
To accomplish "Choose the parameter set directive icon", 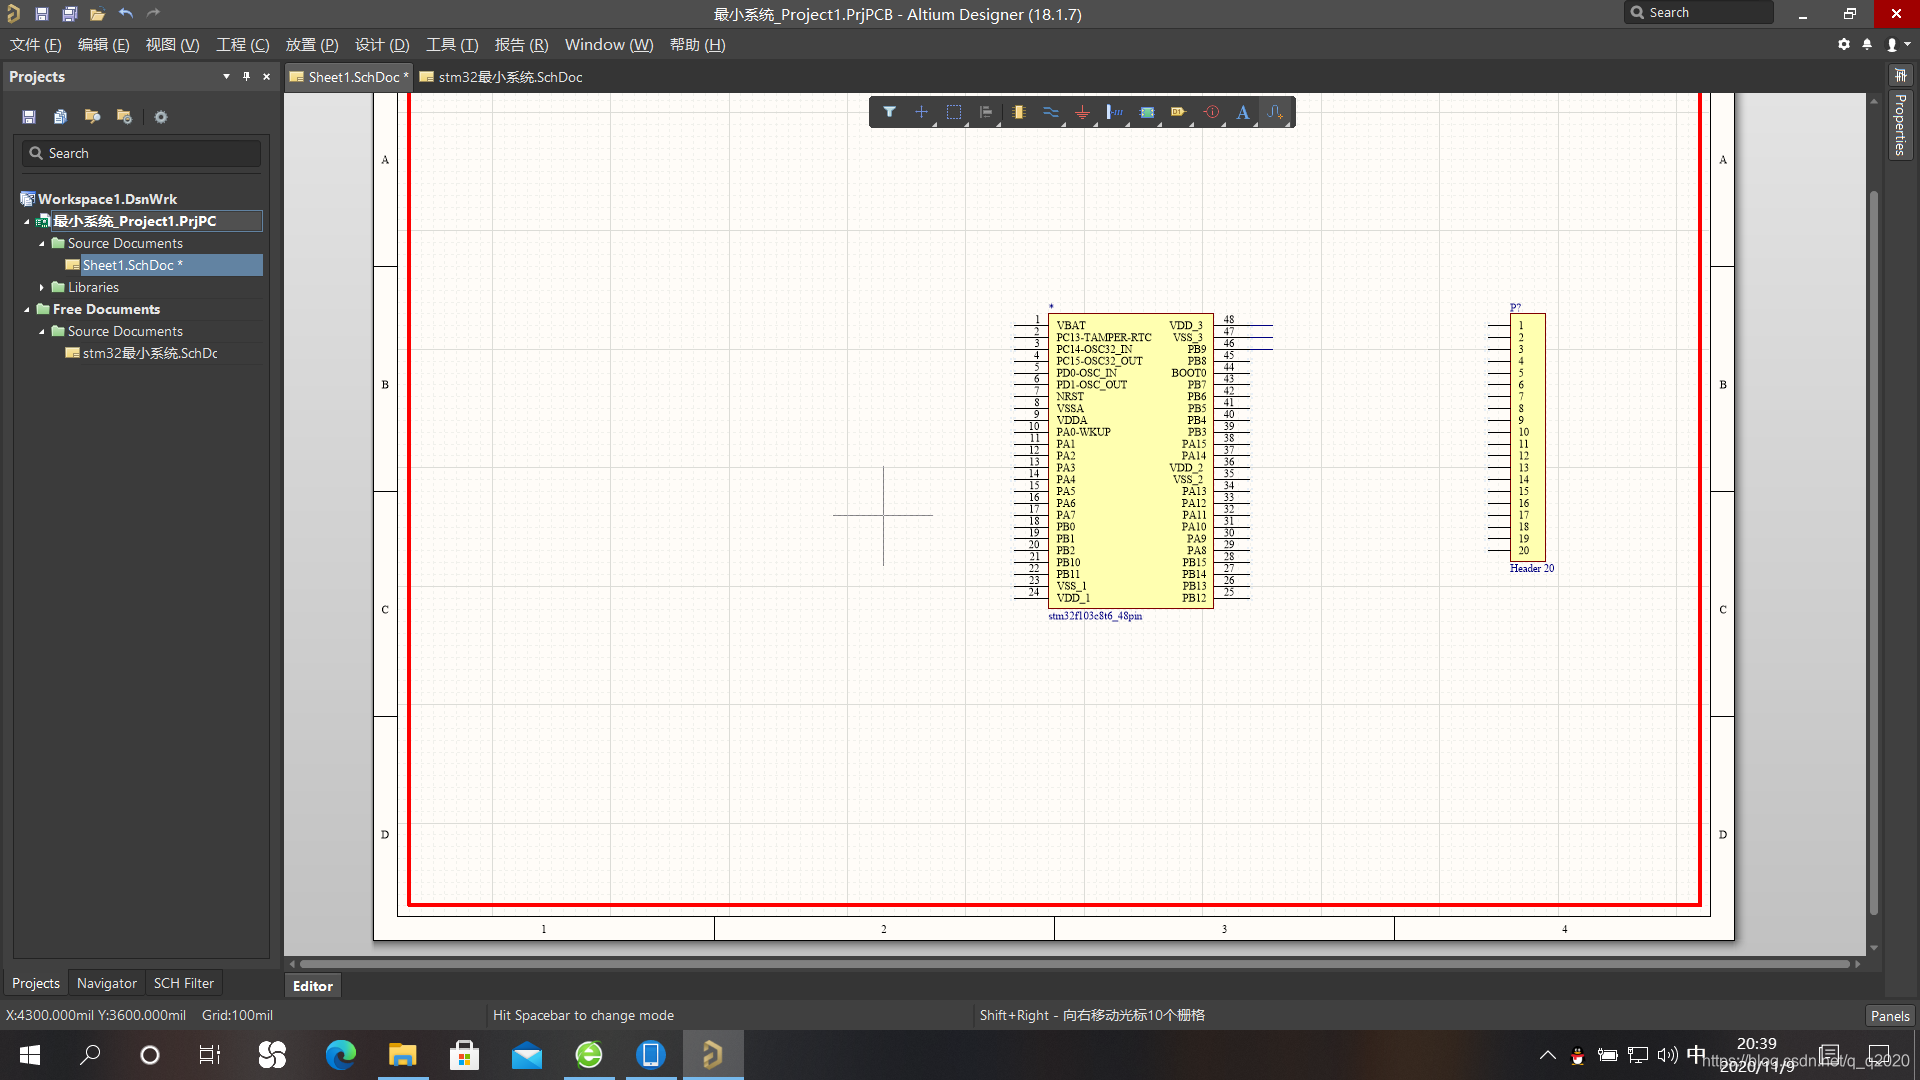I will [x=1211, y=112].
